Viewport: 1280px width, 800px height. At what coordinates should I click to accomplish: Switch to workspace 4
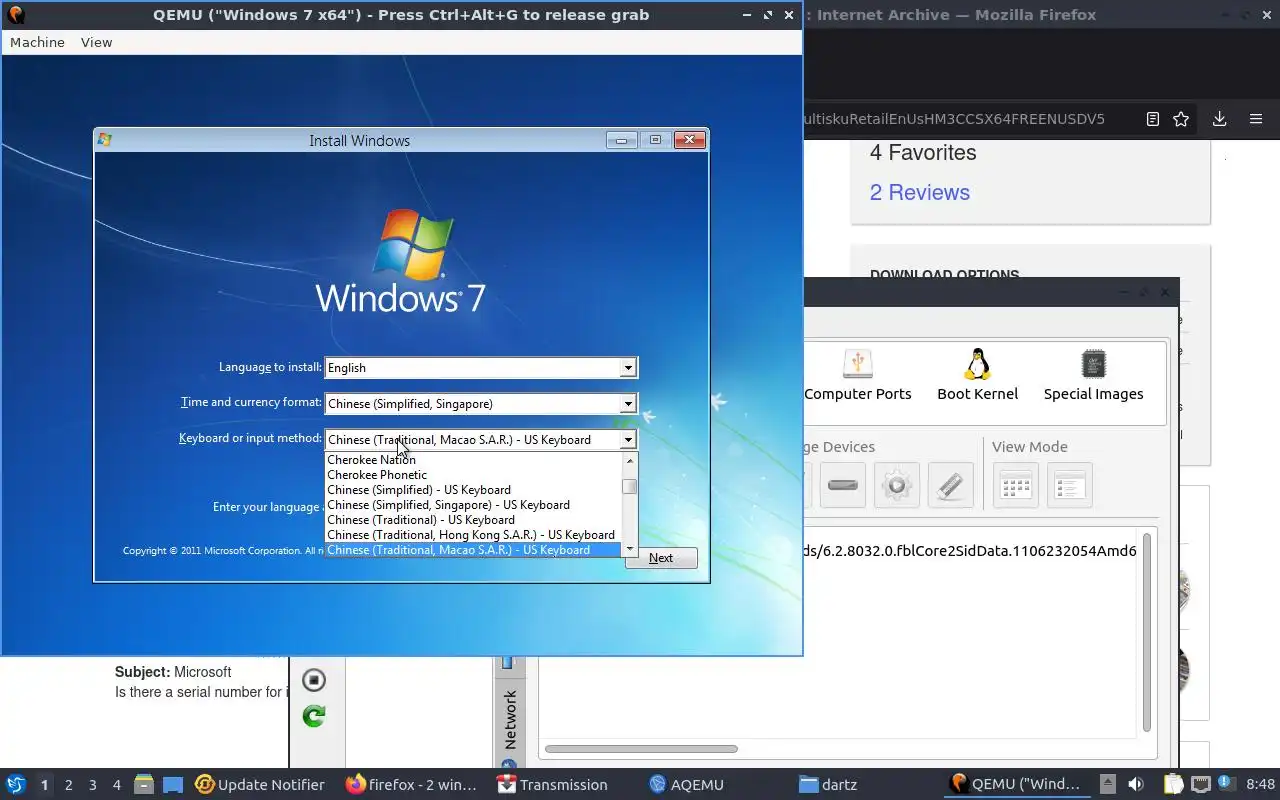pyautogui.click(x=116, y=785)
